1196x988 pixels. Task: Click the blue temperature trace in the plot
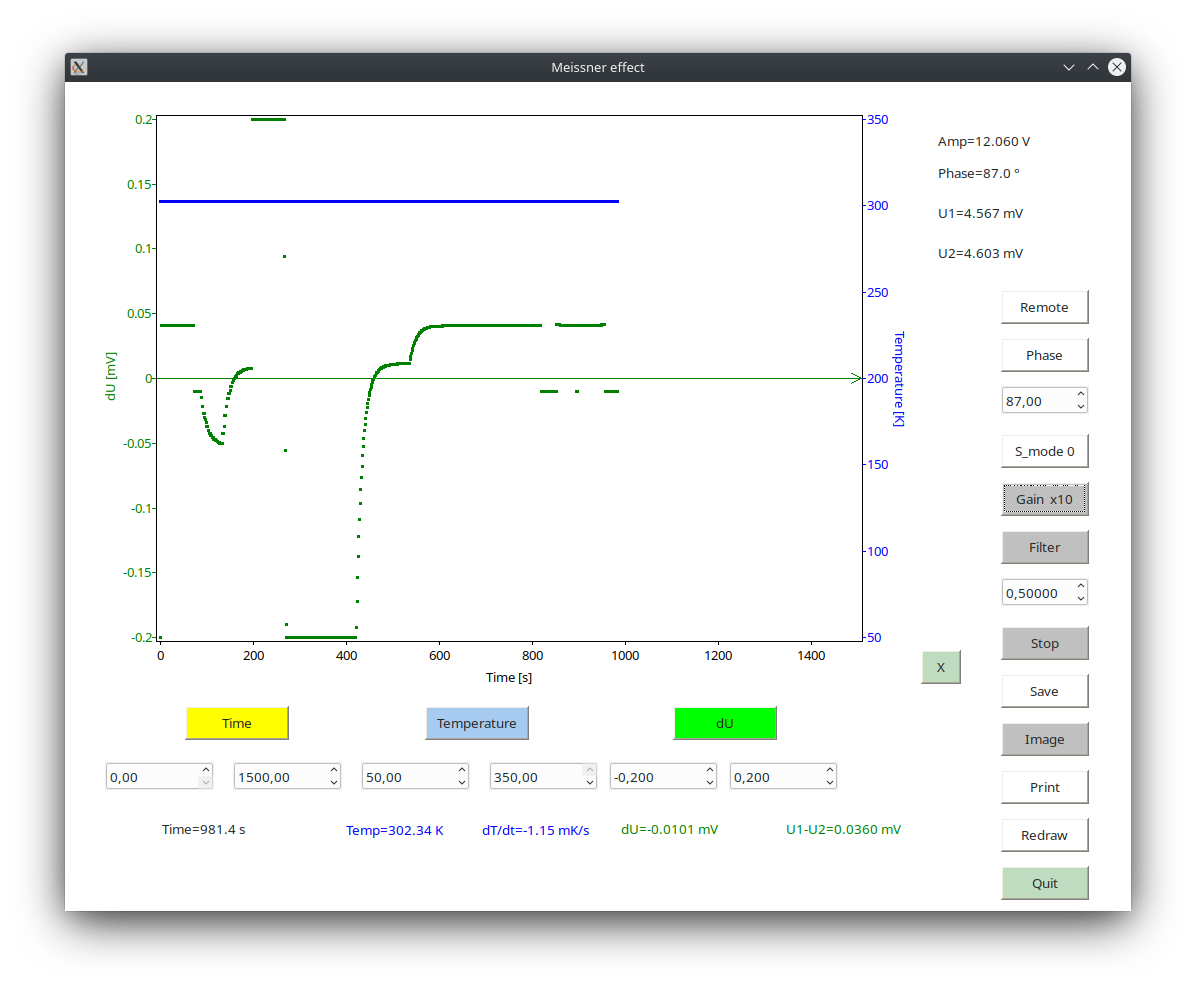(x=389, y=201)
